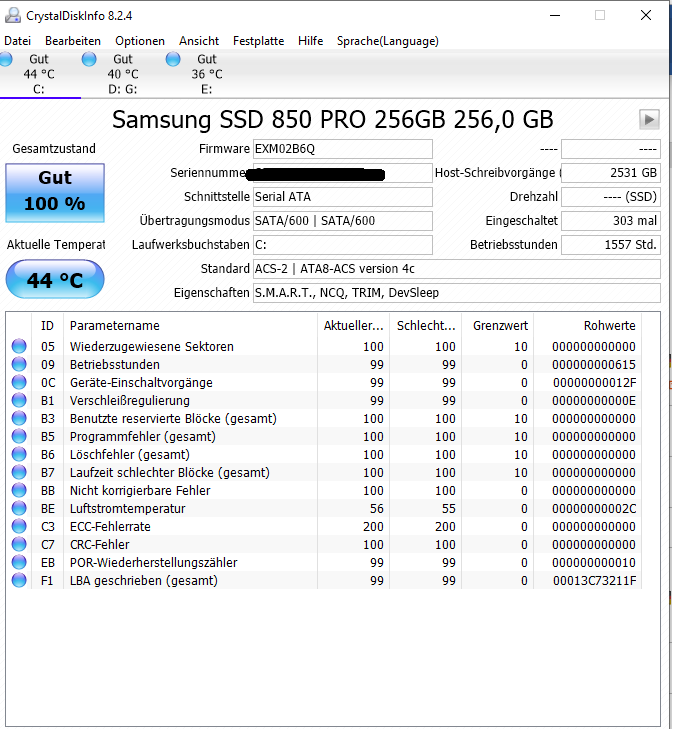Click the blue status orb of drive E:
The height and width of the screenshot is (729, 675).
(173, 59)
